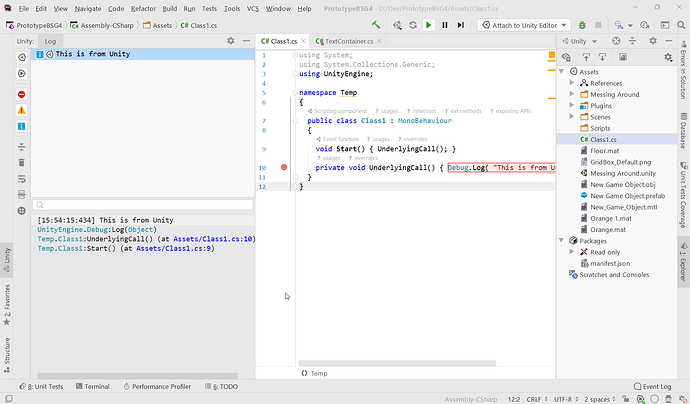The height and width of the screenshot is (404, 690).
Task: Switch to the TextContainer.cs tab
Action: [349, 40]
